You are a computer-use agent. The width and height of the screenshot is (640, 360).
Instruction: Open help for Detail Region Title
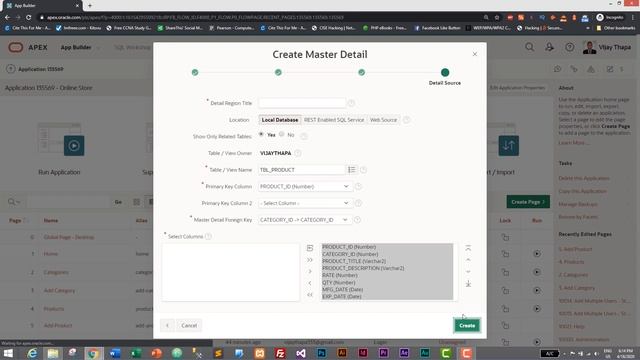[x=351, y=103]
